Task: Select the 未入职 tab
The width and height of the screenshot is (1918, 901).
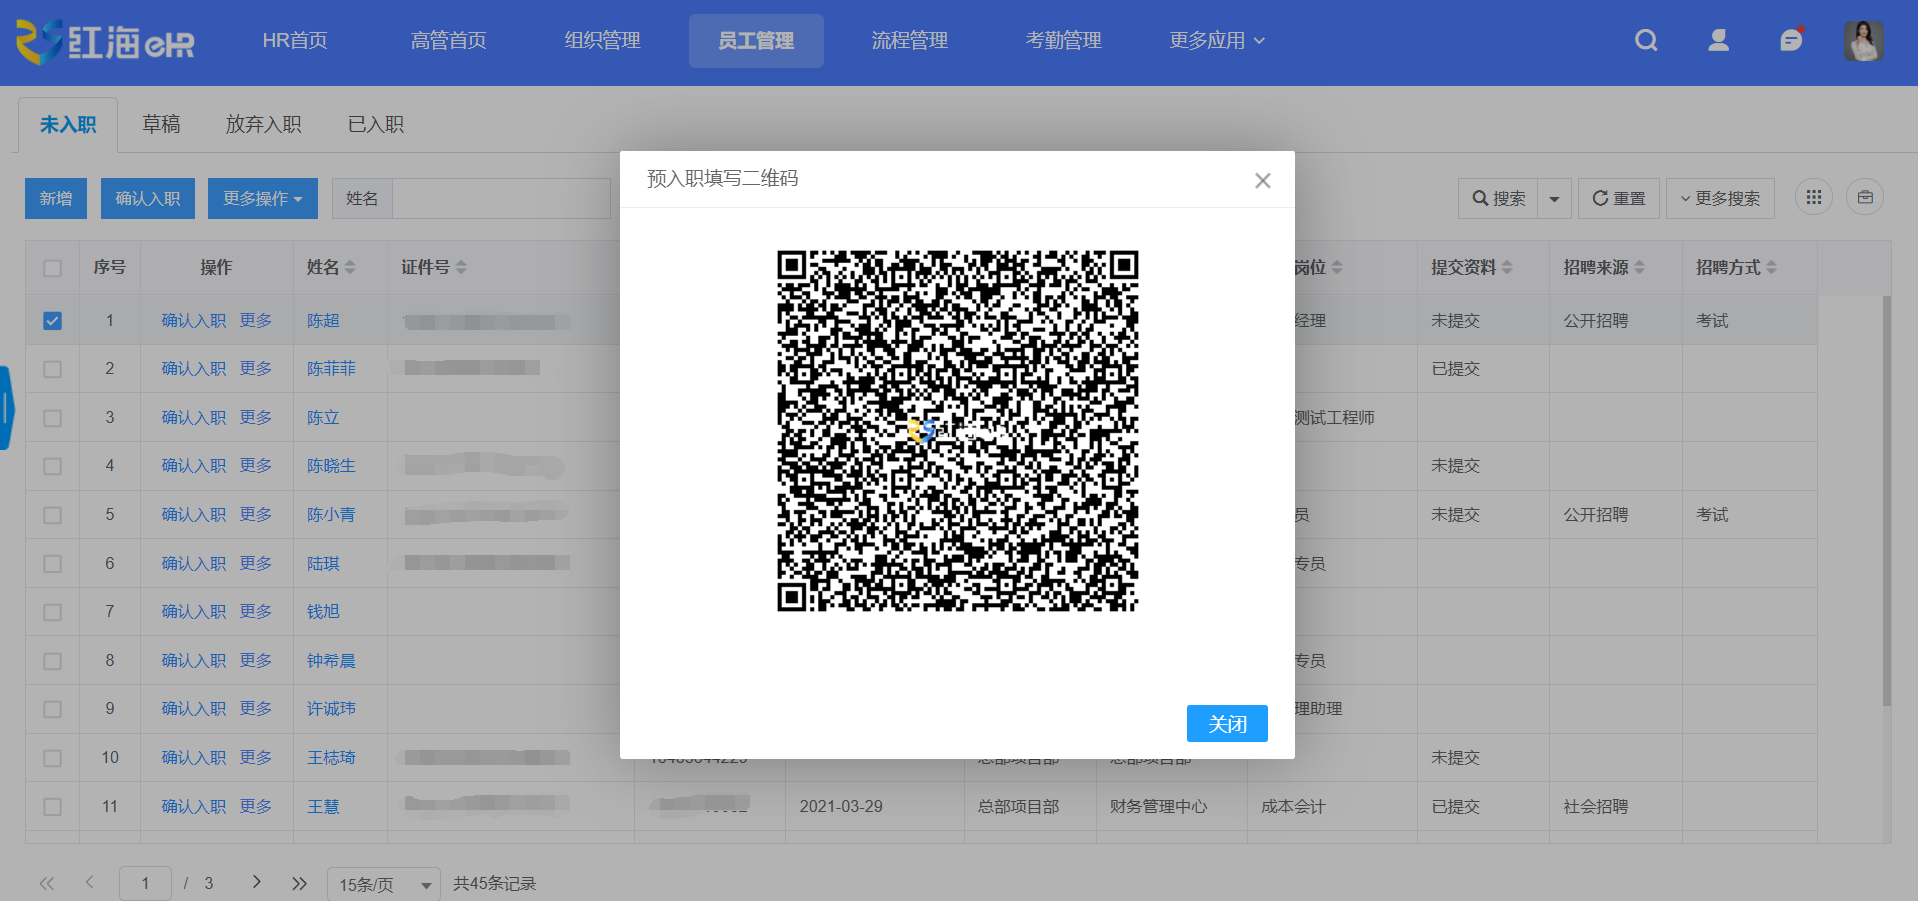Action: [68, 124]
